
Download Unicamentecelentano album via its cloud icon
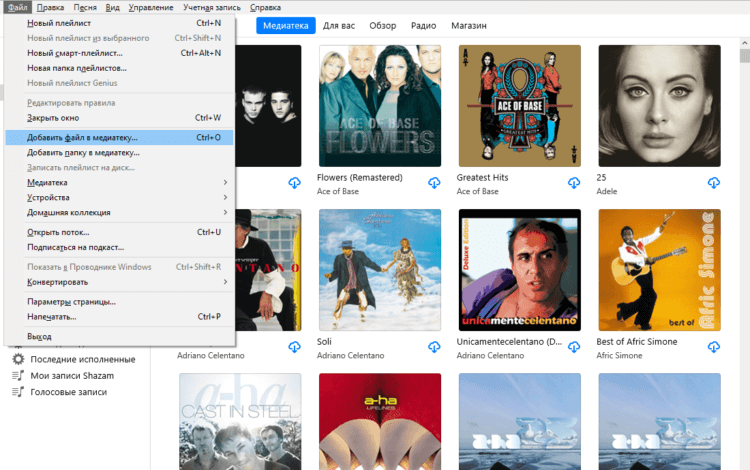coord(574,347)
